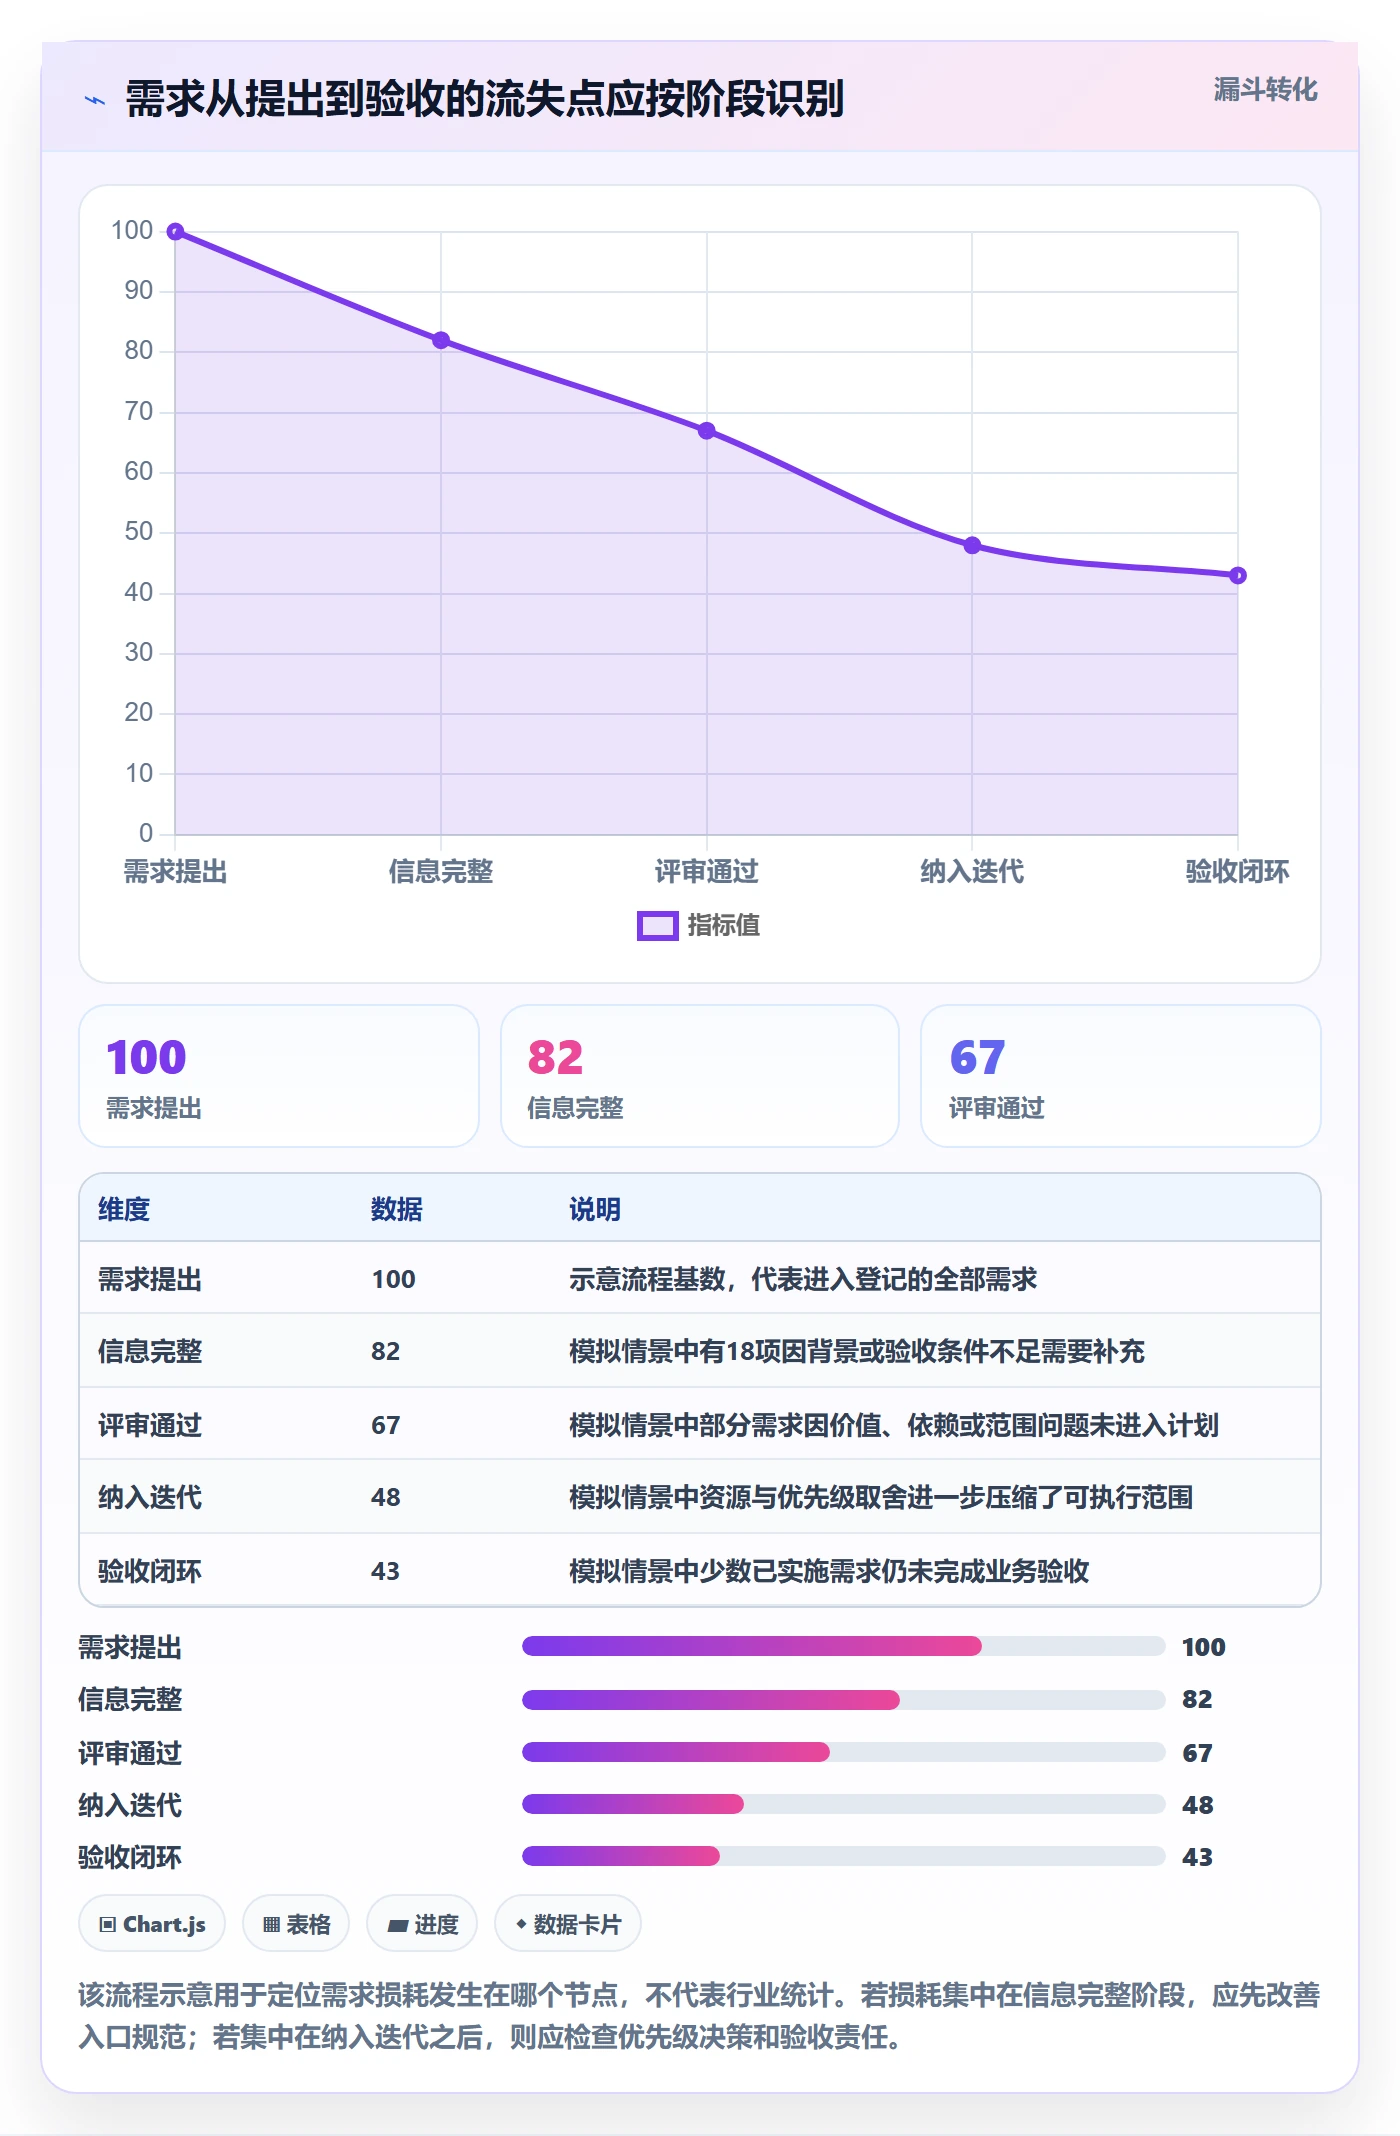Click the 纳入迭代 progress bar
1400x2136 pixels.
click(x=843, y=1804)
